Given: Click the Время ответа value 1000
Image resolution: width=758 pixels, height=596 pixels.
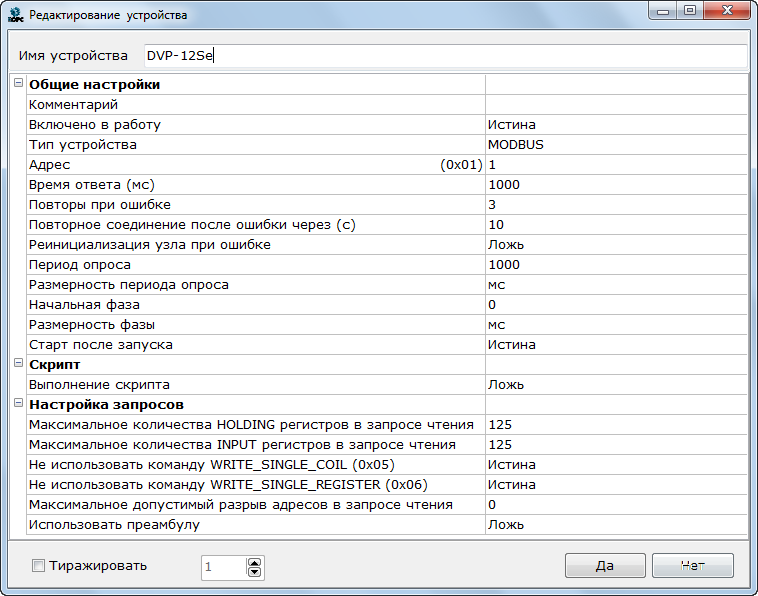Looking at the screenshot, I should point(615,185).
